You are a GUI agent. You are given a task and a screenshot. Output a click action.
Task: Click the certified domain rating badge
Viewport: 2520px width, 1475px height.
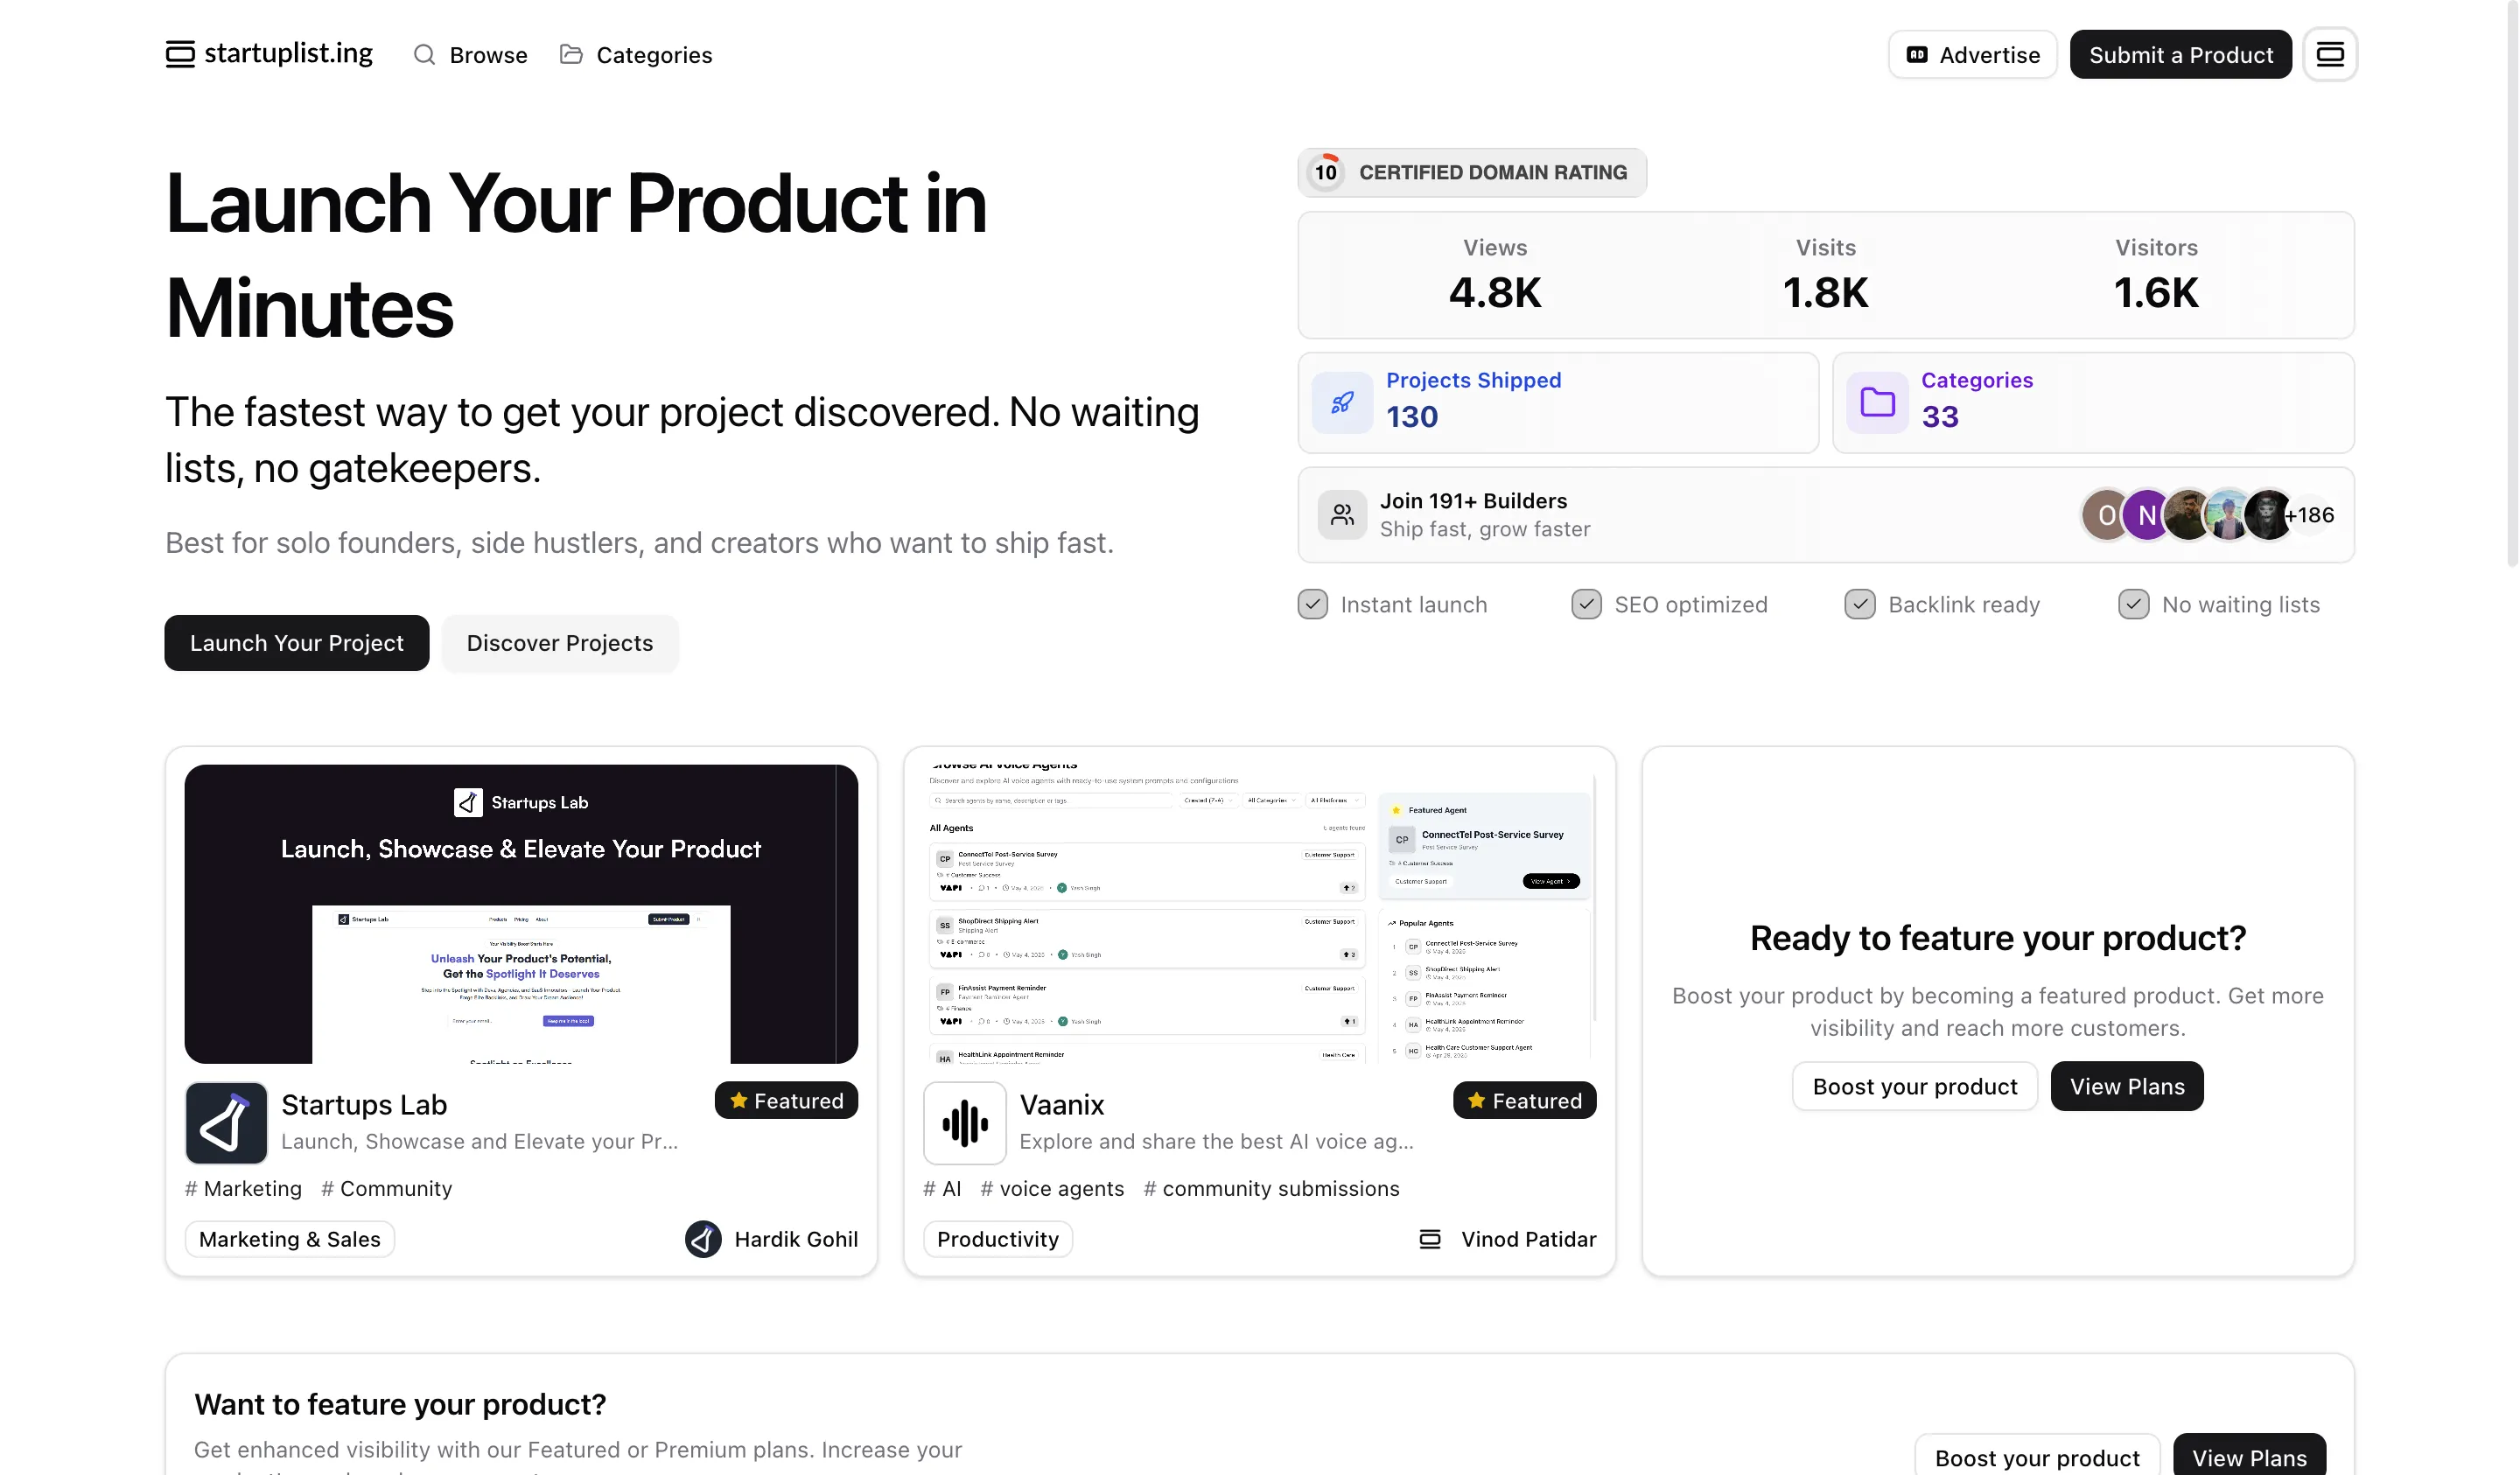1472,172
